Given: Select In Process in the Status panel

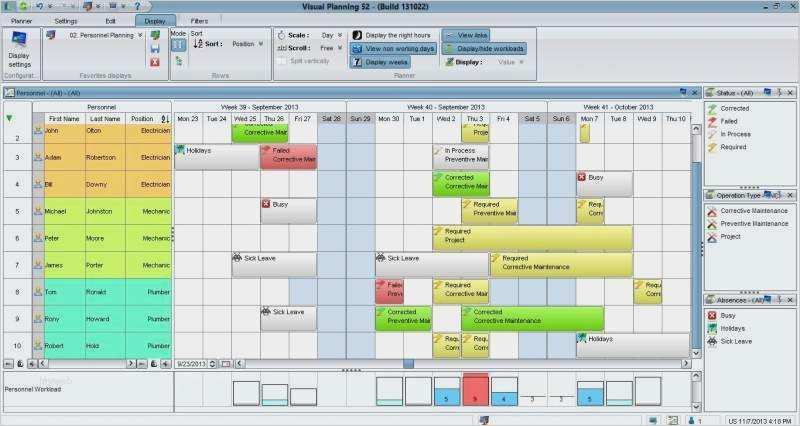Looking at the screenshot, I should pyautogui.click(x=730, y=134).
